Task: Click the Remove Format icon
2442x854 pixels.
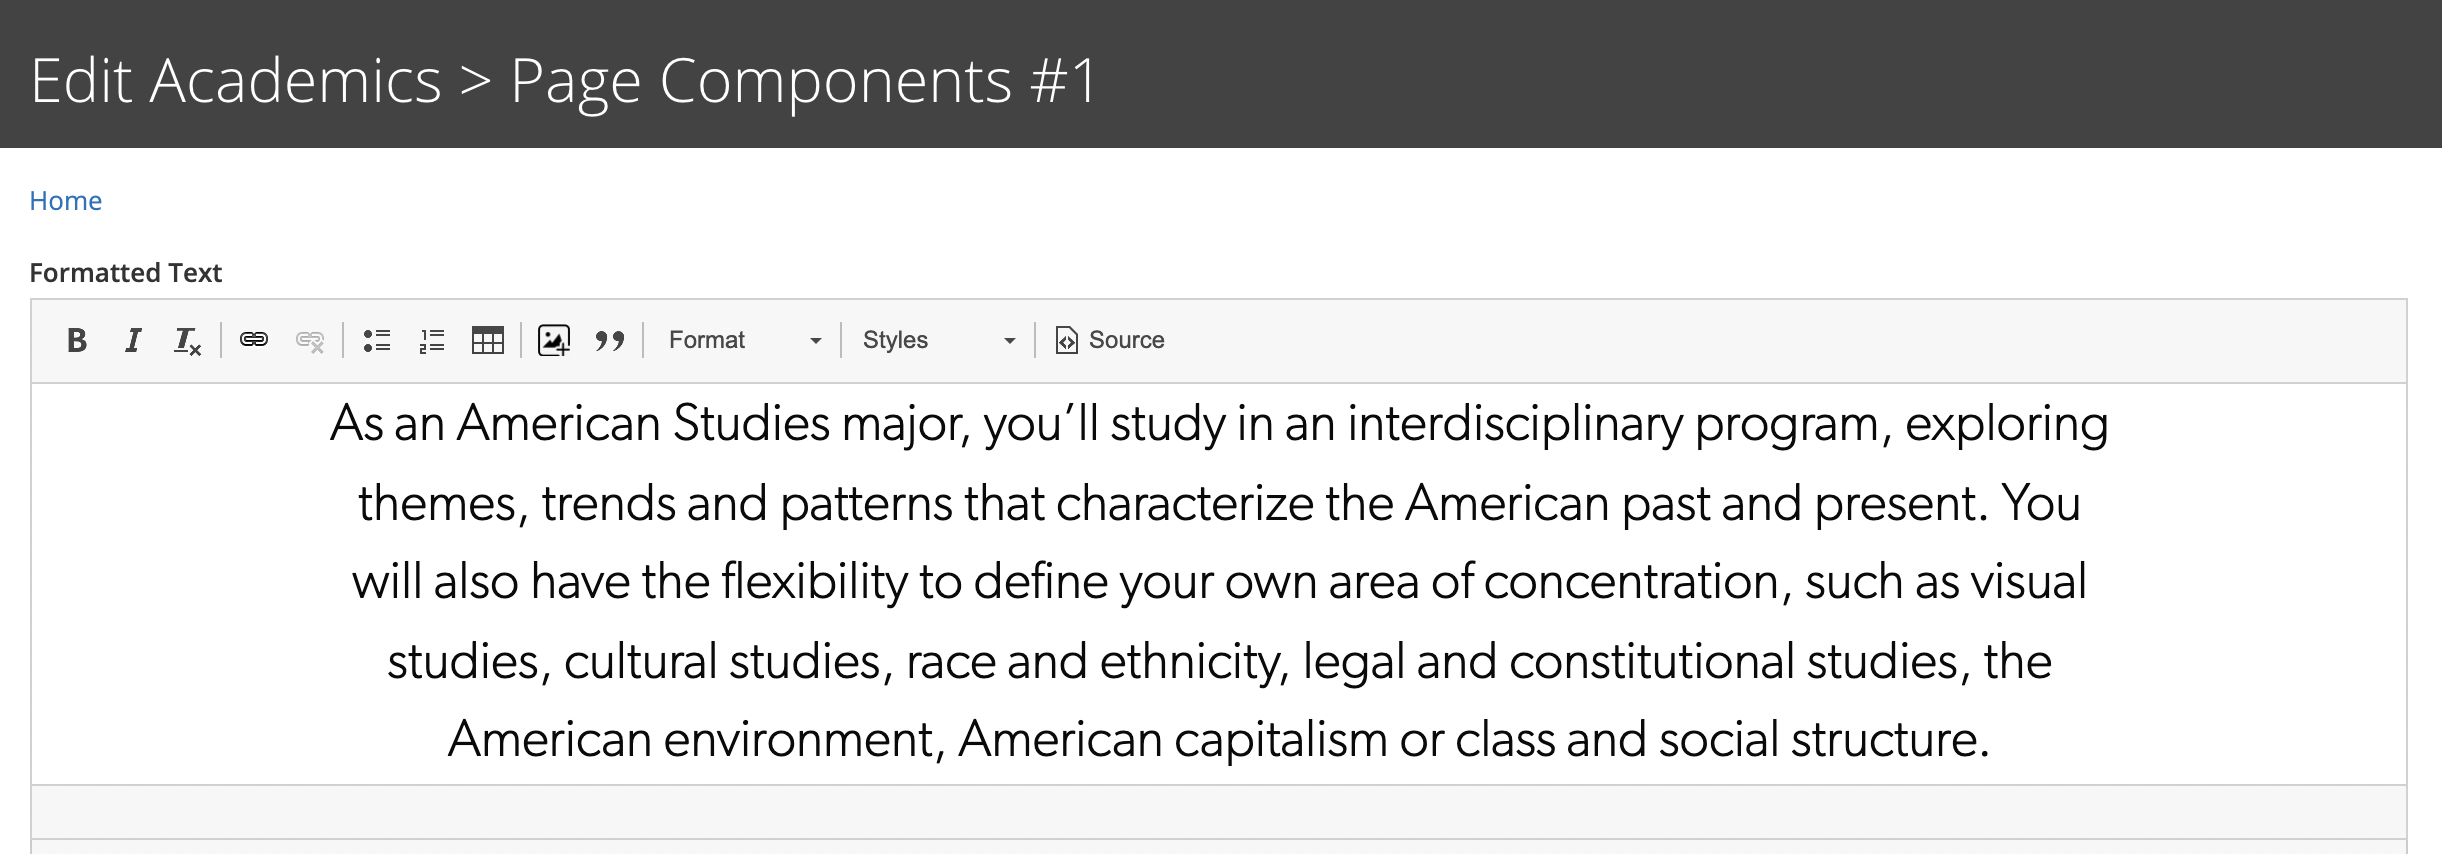Action: tap(188, 341)
